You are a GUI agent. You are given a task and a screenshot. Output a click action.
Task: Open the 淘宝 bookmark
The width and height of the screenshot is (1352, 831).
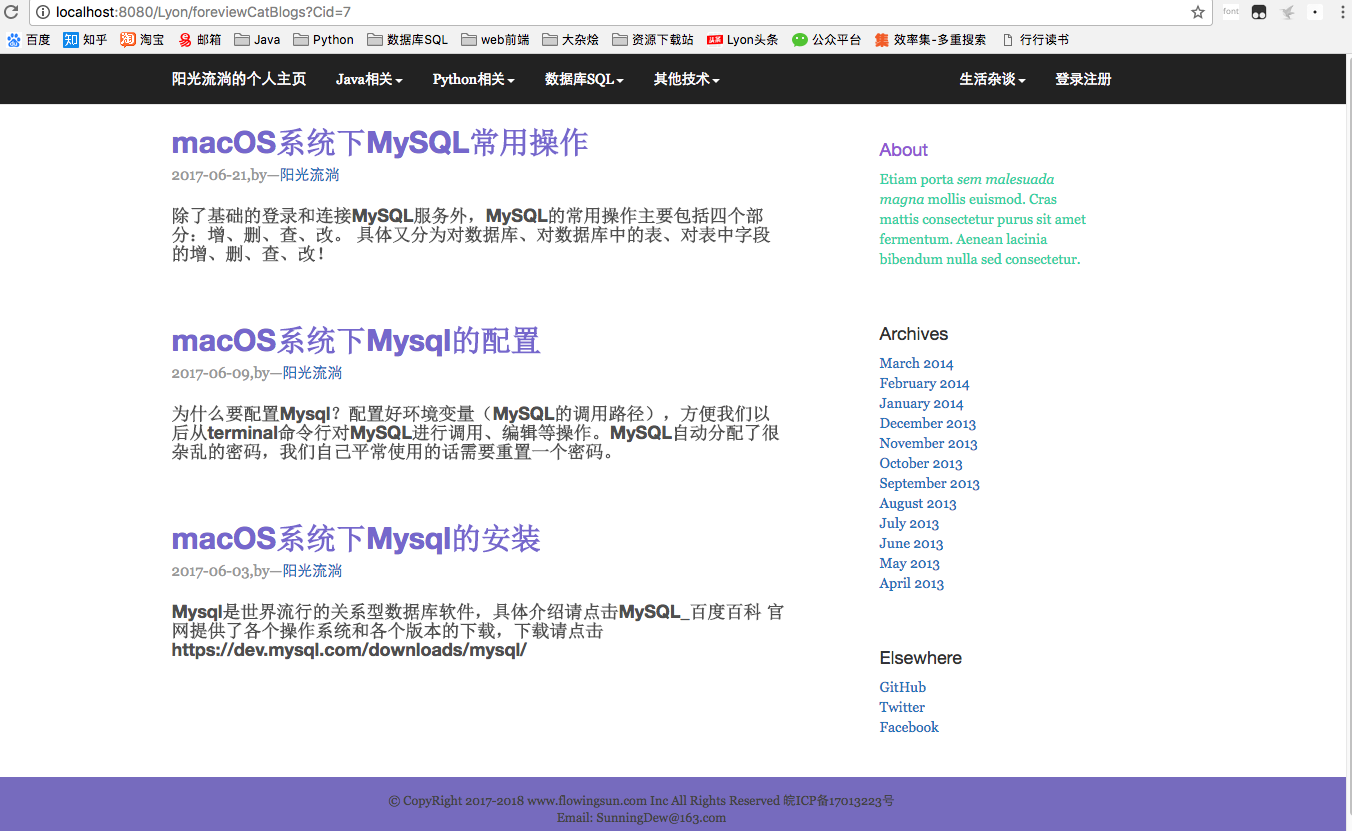[142, 40]
